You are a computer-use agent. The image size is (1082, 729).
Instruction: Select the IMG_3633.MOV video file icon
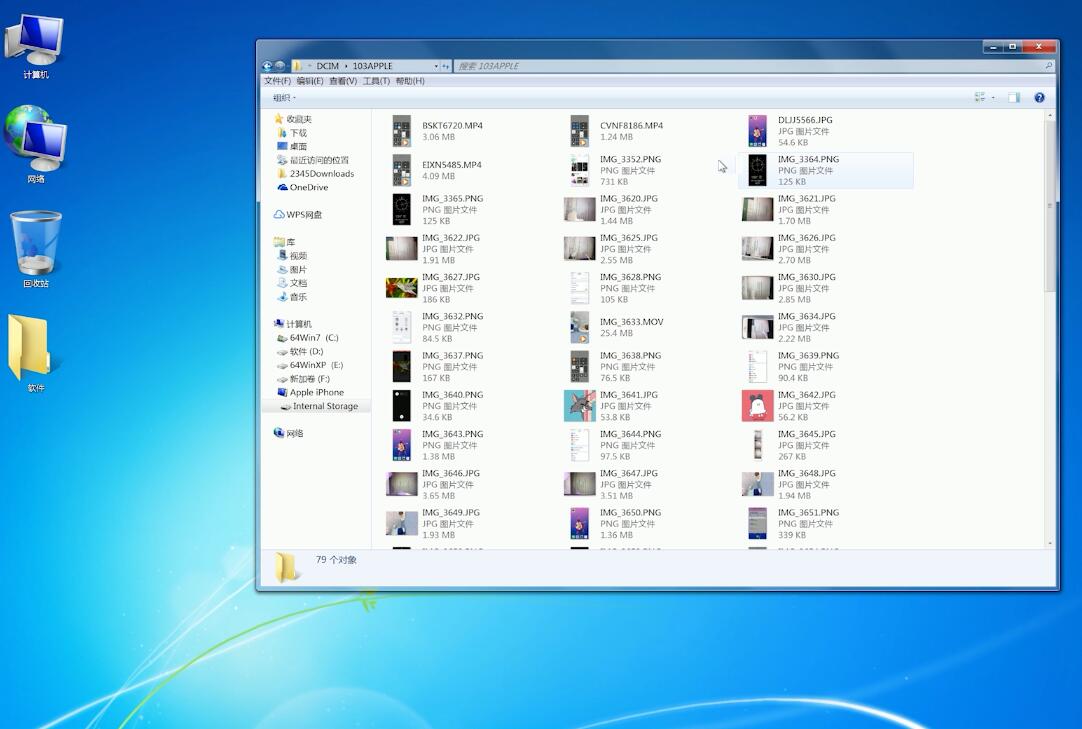tap(580, 327)
